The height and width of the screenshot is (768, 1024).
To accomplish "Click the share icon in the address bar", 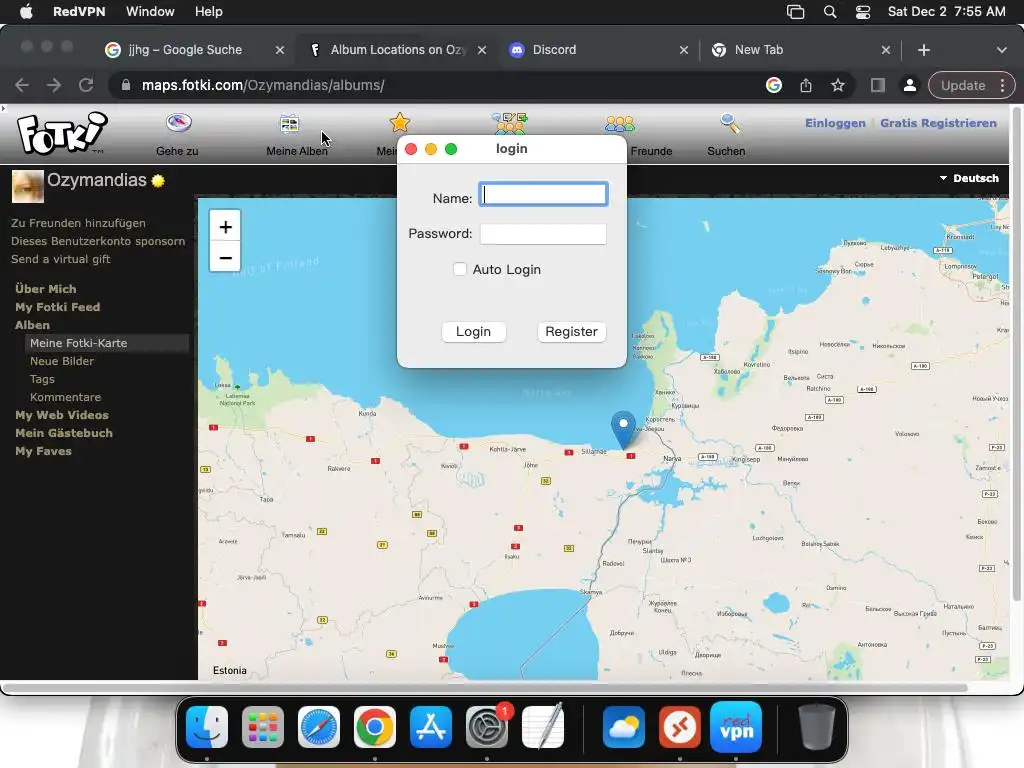I will [806, 85].
